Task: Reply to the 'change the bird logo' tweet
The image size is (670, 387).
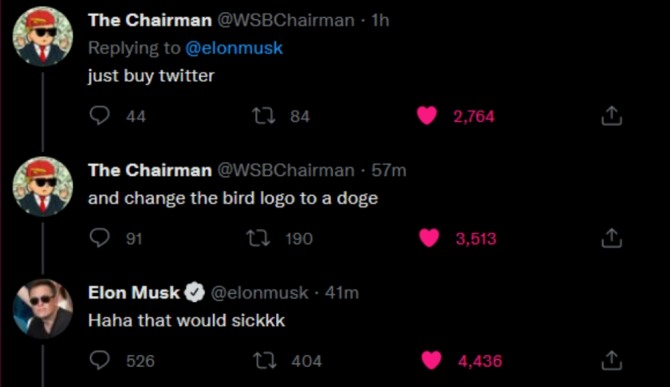Action: (x=100, y=238)
